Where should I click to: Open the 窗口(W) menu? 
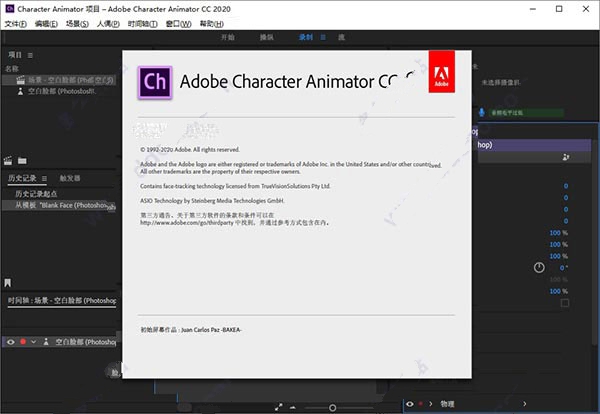(x=178, y=24)
